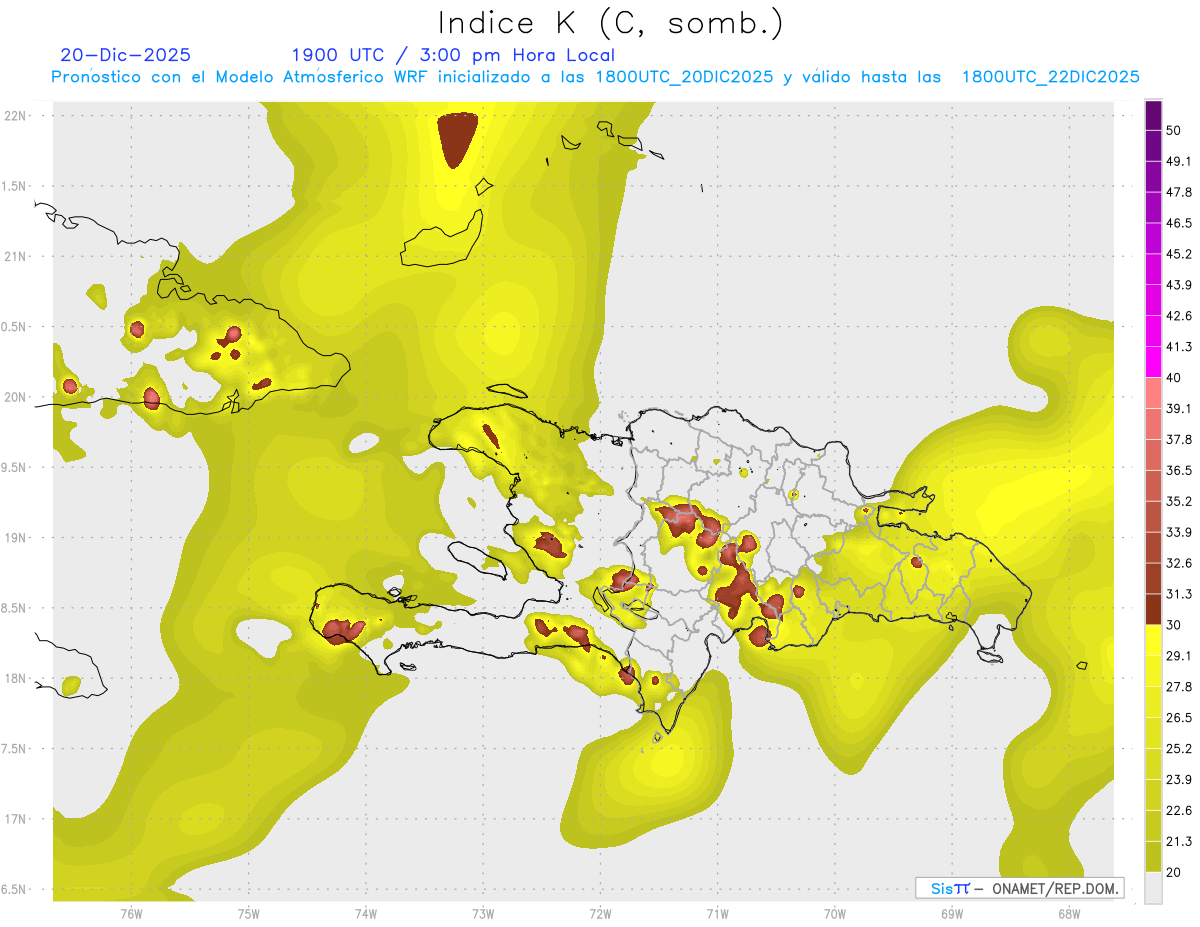
Task: Click the longitude label "72W"
Action: coord(600,914)
